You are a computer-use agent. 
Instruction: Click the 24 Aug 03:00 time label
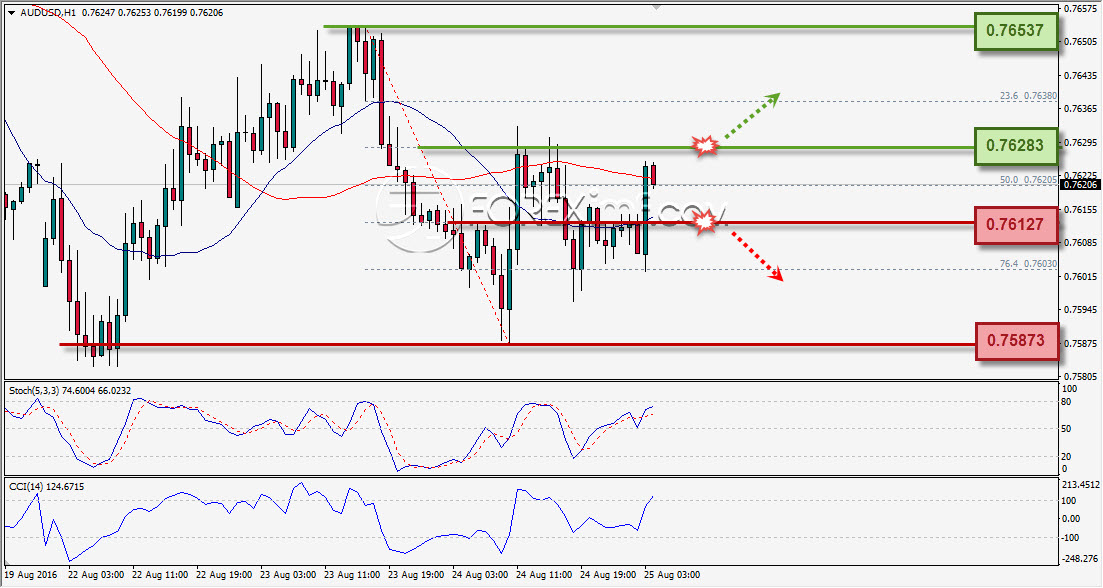(x=480, y=575)
